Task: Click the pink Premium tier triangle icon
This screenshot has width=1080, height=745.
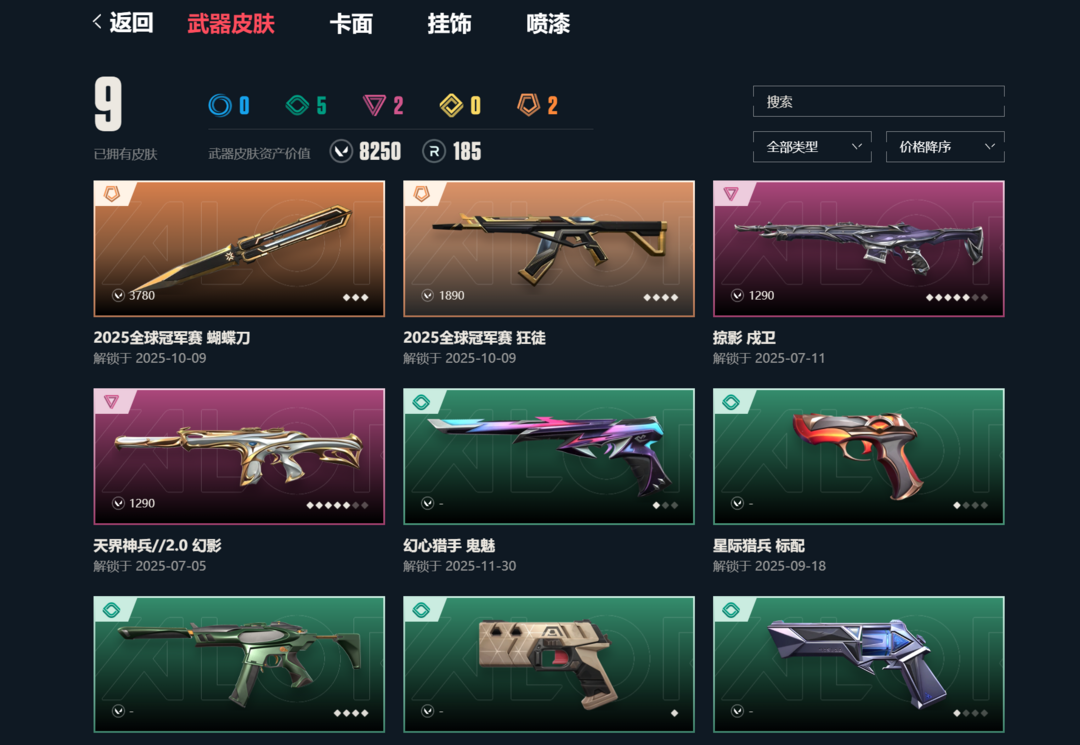Action: click(x=374, y=105)
